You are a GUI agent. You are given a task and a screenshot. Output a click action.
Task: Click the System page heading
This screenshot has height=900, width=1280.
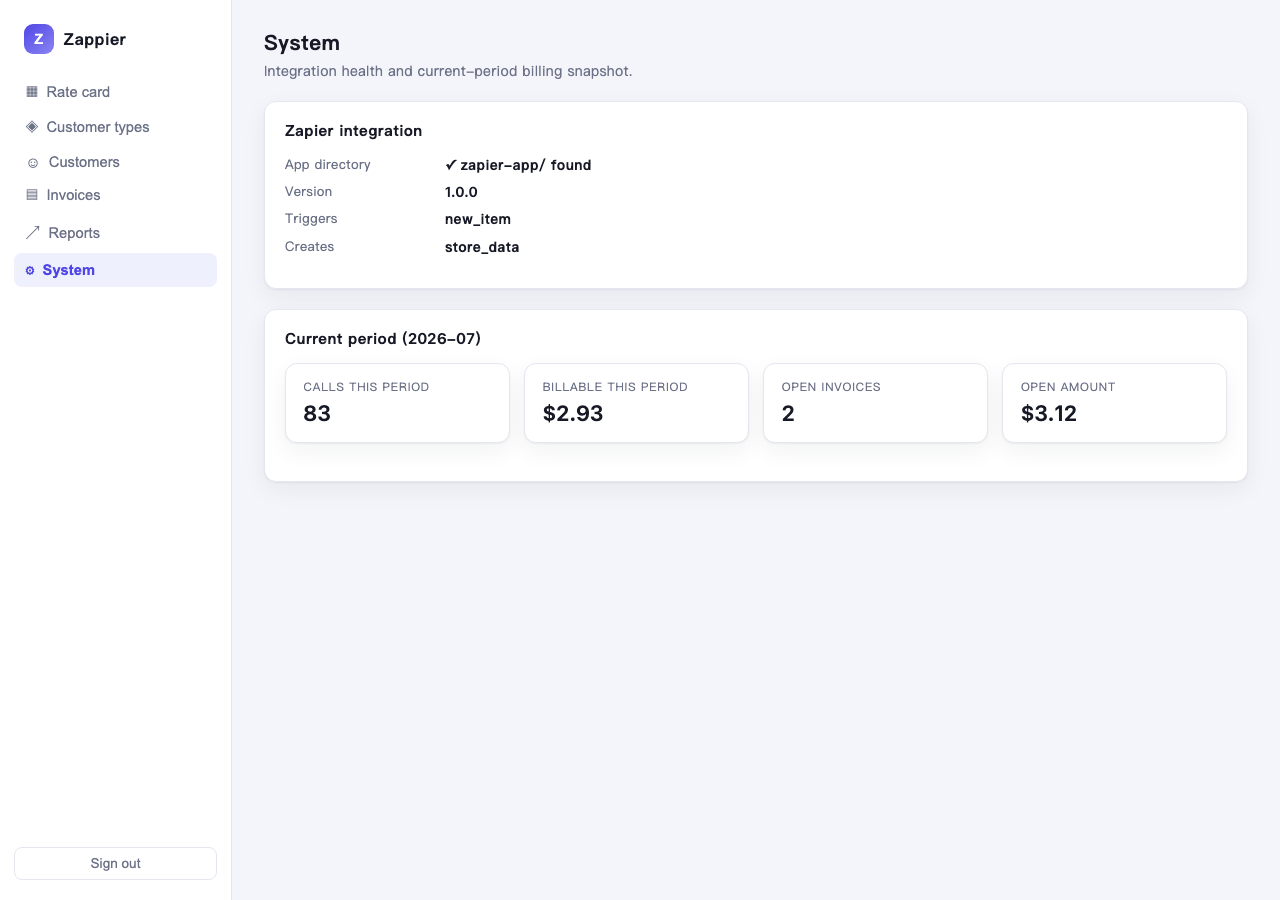point(302,43)
